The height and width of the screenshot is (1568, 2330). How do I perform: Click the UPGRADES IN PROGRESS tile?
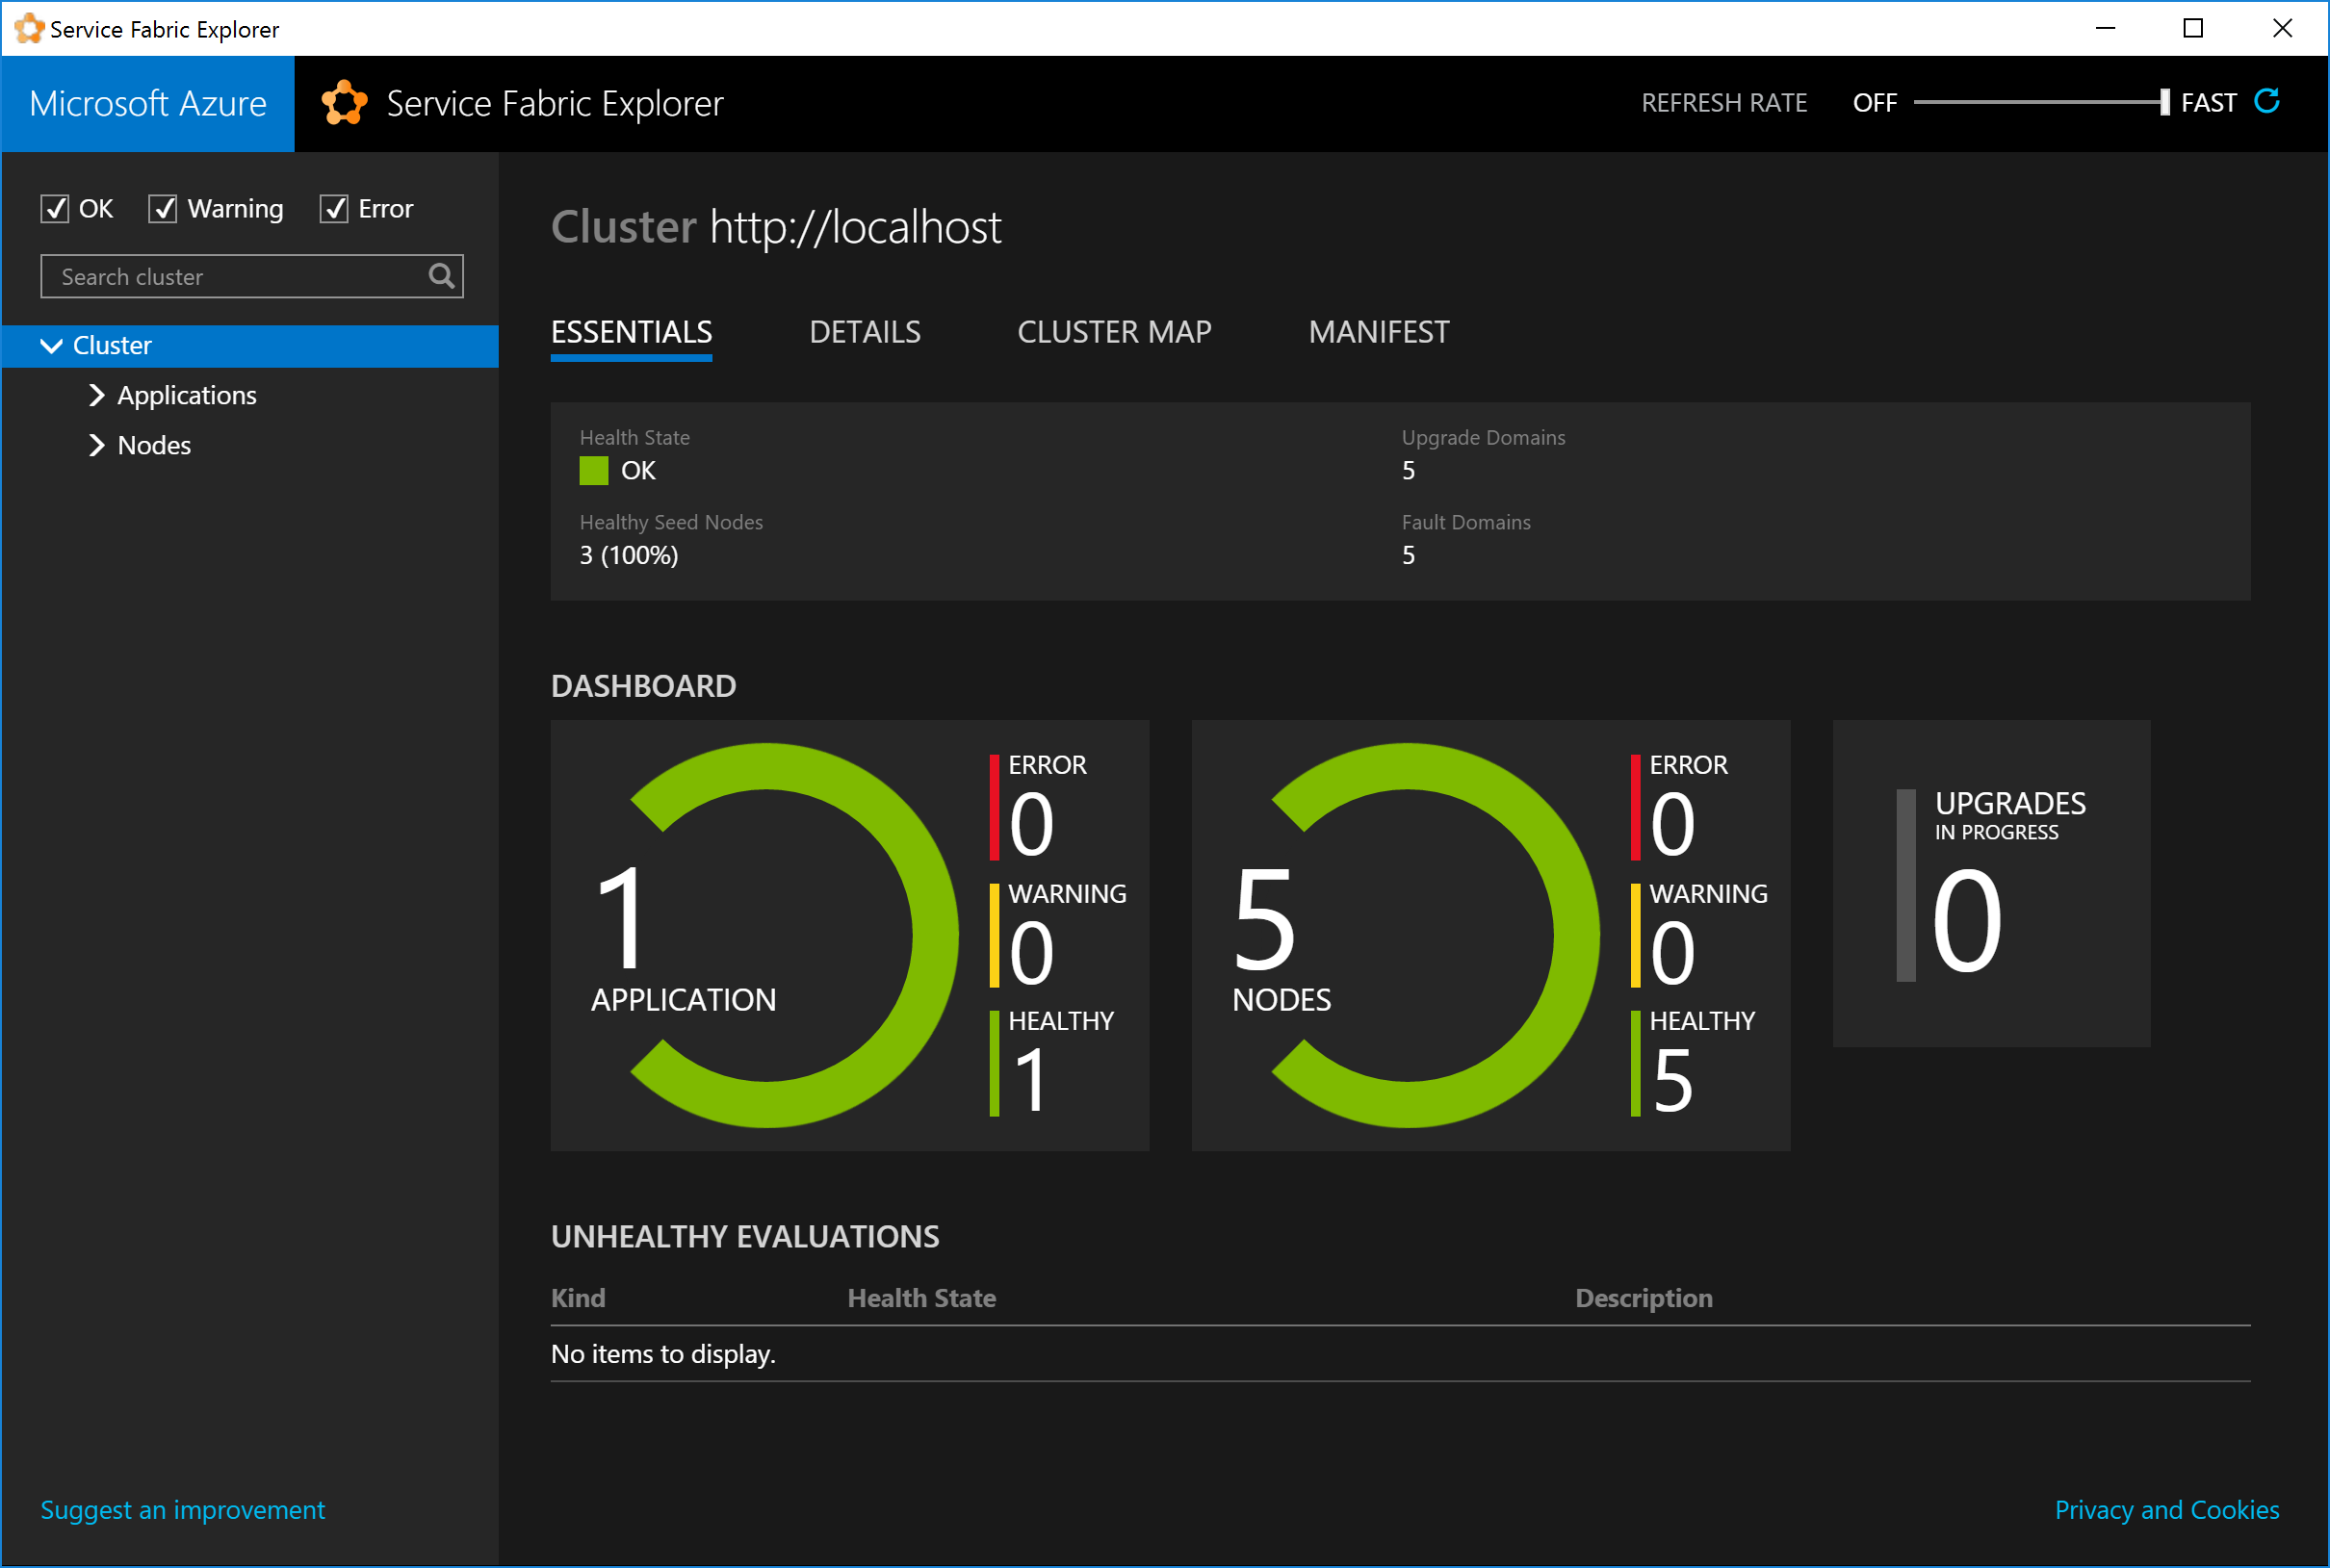pos(1991,884)
